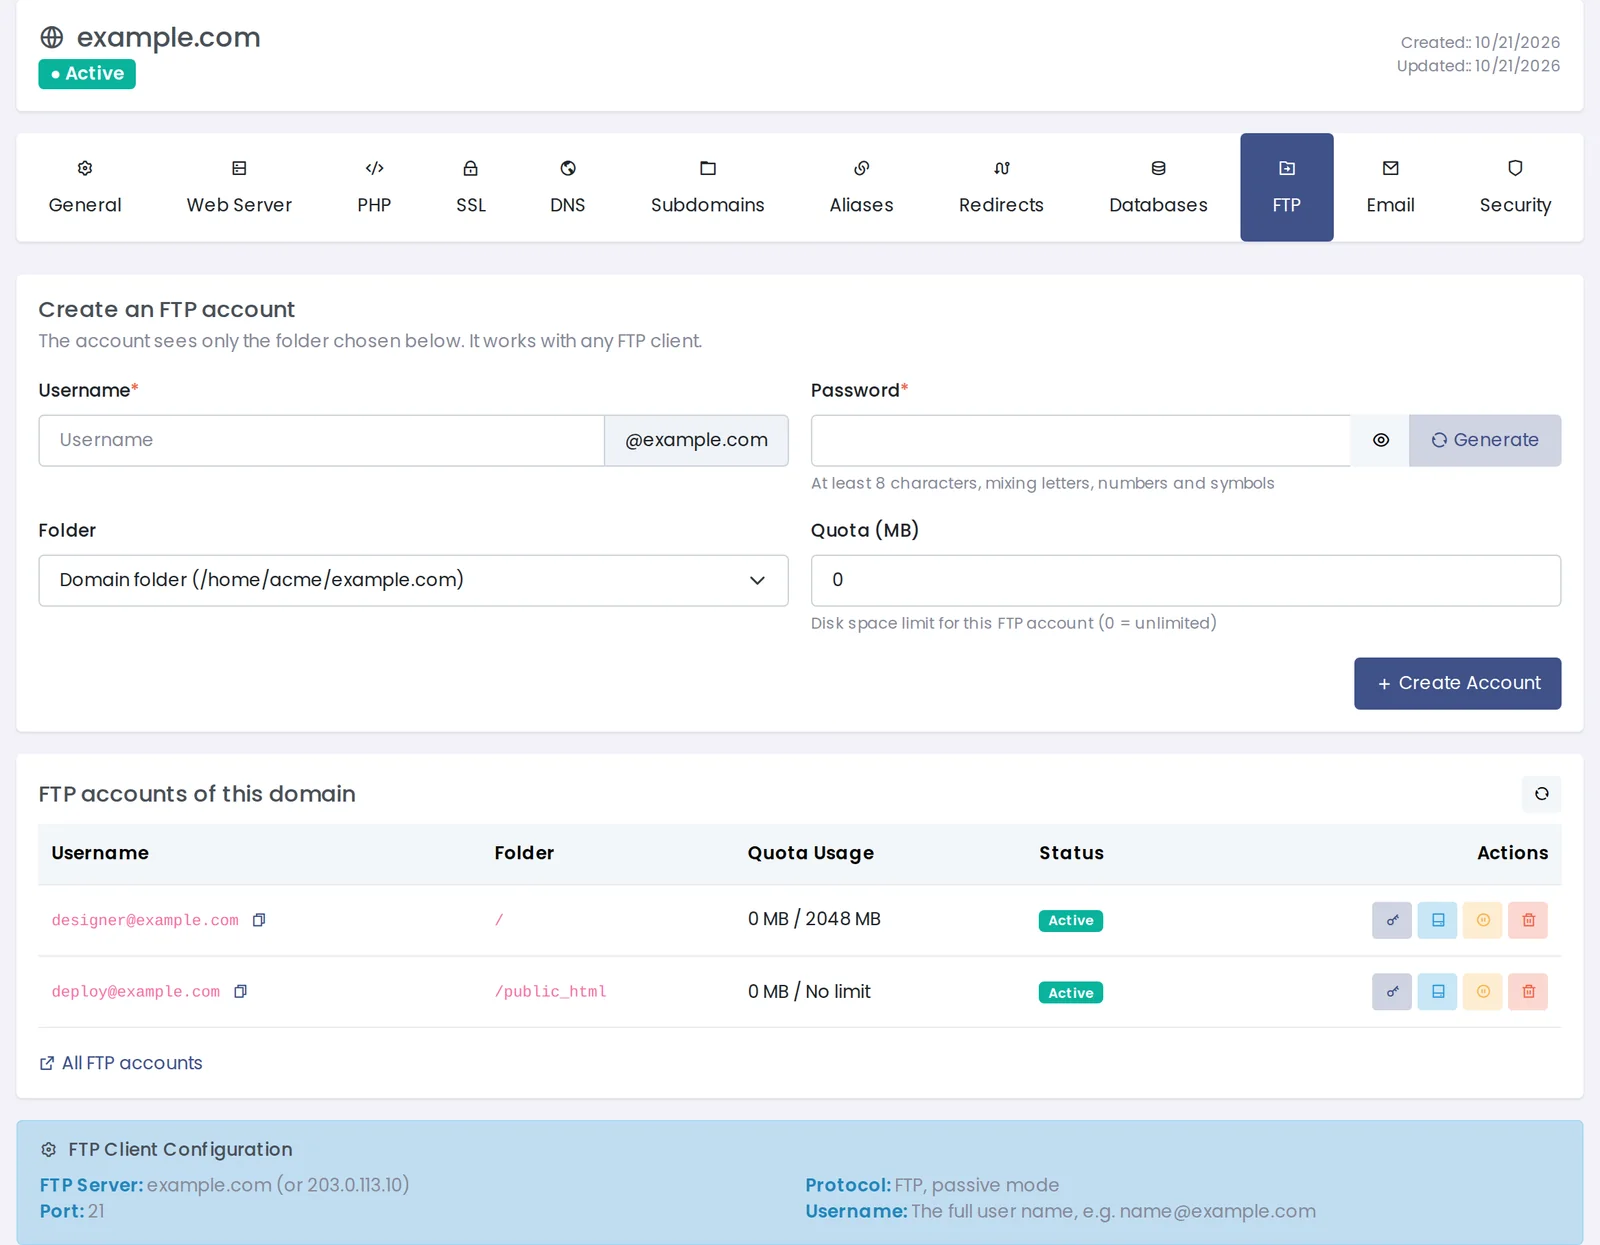This screenshot has height=1245, width=1600.
Task: Click into the Password input field
Action: (1080, 440)
